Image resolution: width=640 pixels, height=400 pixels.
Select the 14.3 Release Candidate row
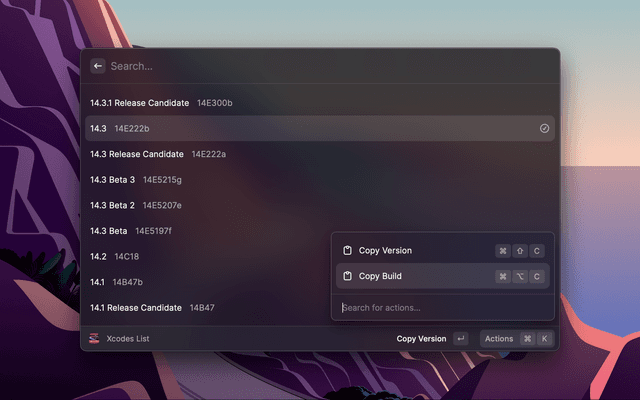tap(157, 154)
